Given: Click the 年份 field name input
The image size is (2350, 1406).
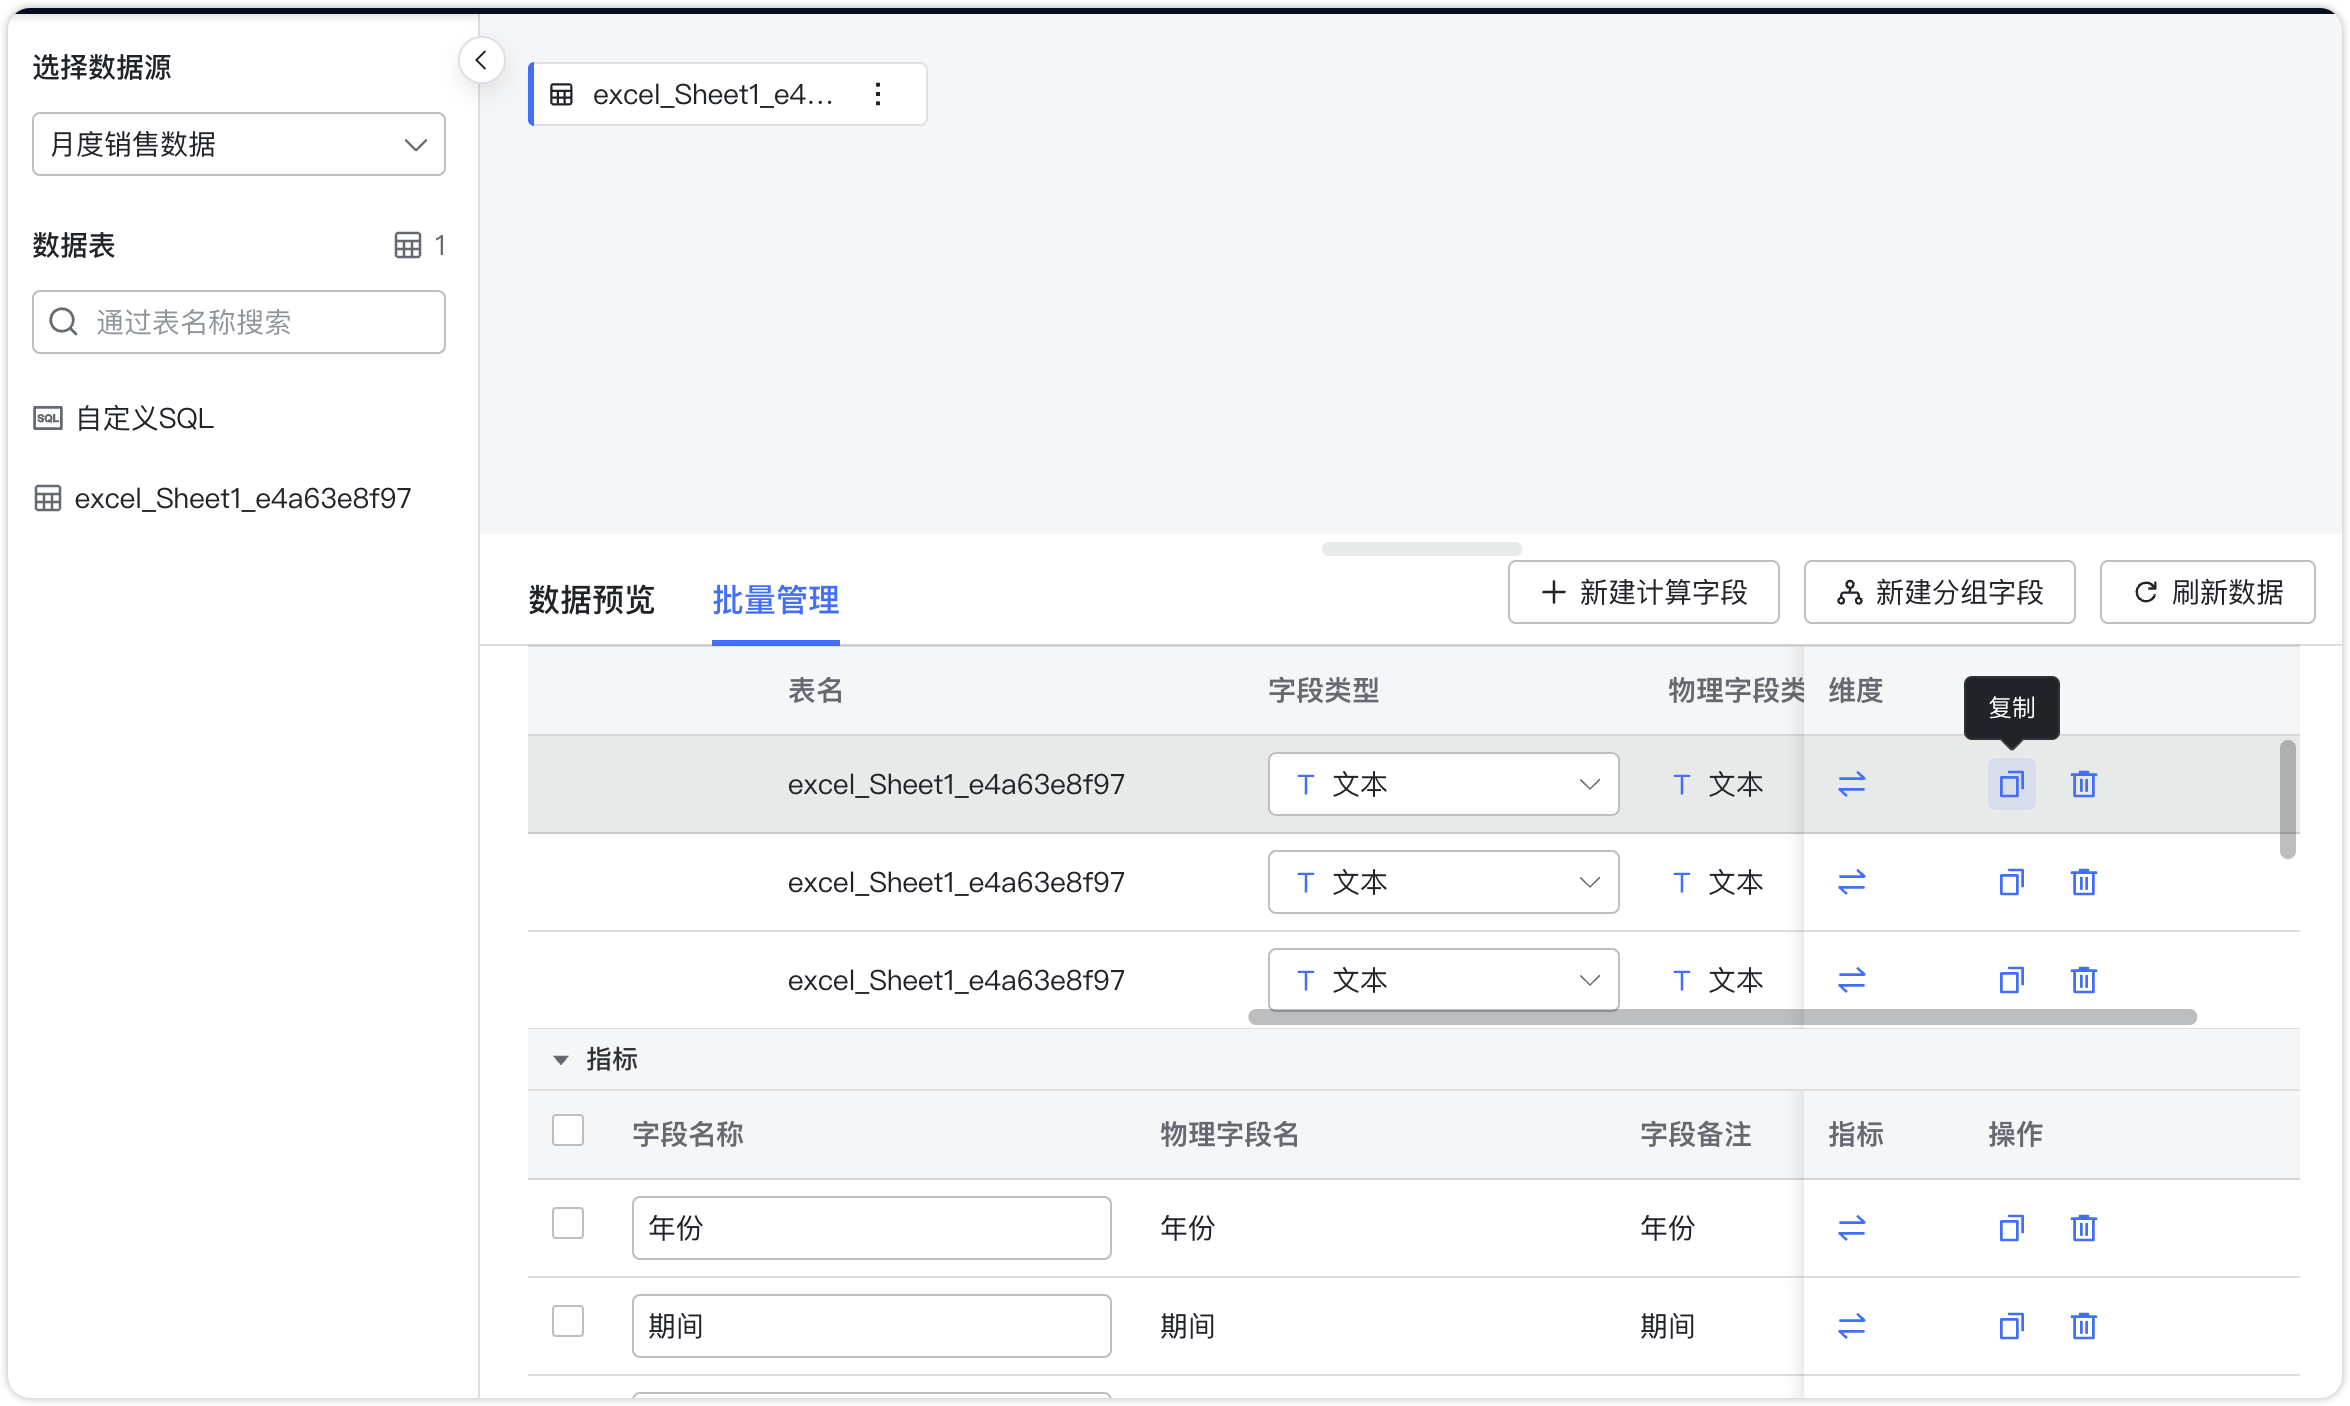Looking at the screenshot, I should [872, 1228].
